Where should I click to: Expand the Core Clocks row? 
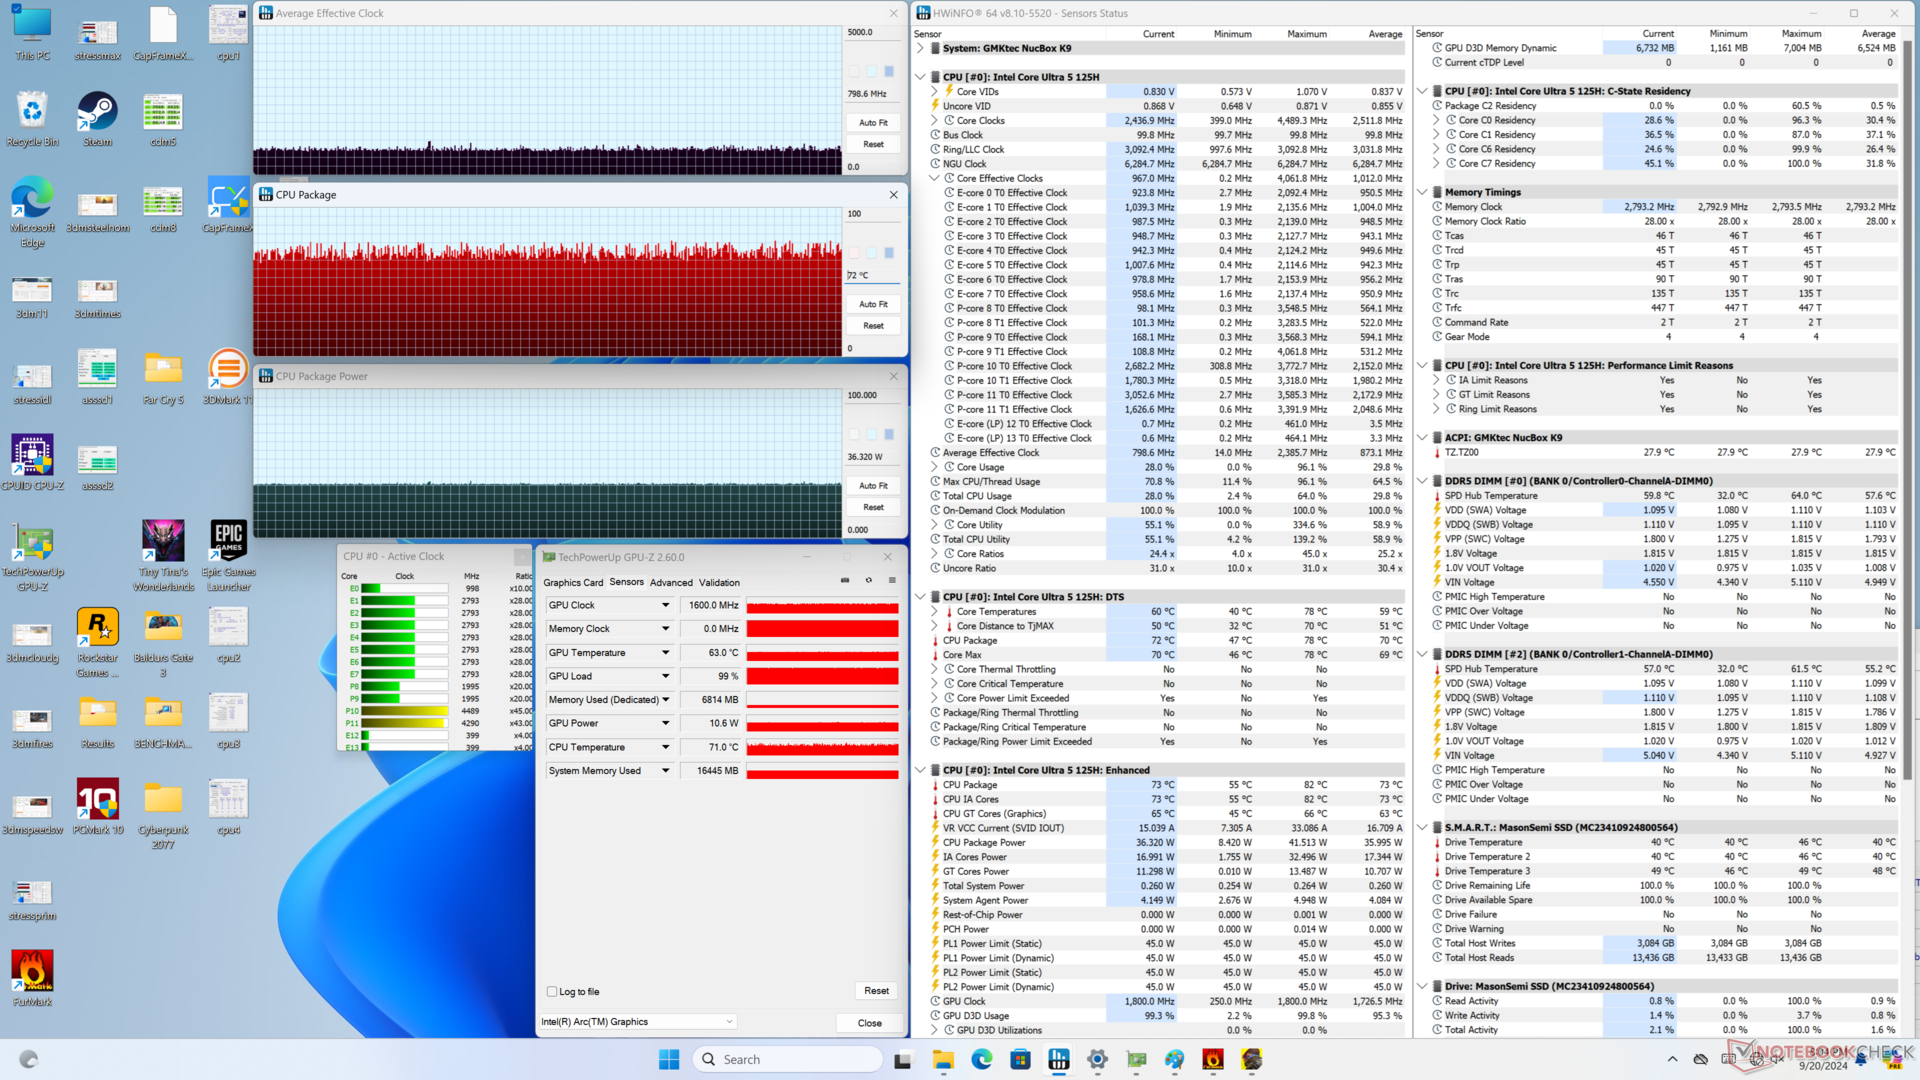tap(934, 120)
